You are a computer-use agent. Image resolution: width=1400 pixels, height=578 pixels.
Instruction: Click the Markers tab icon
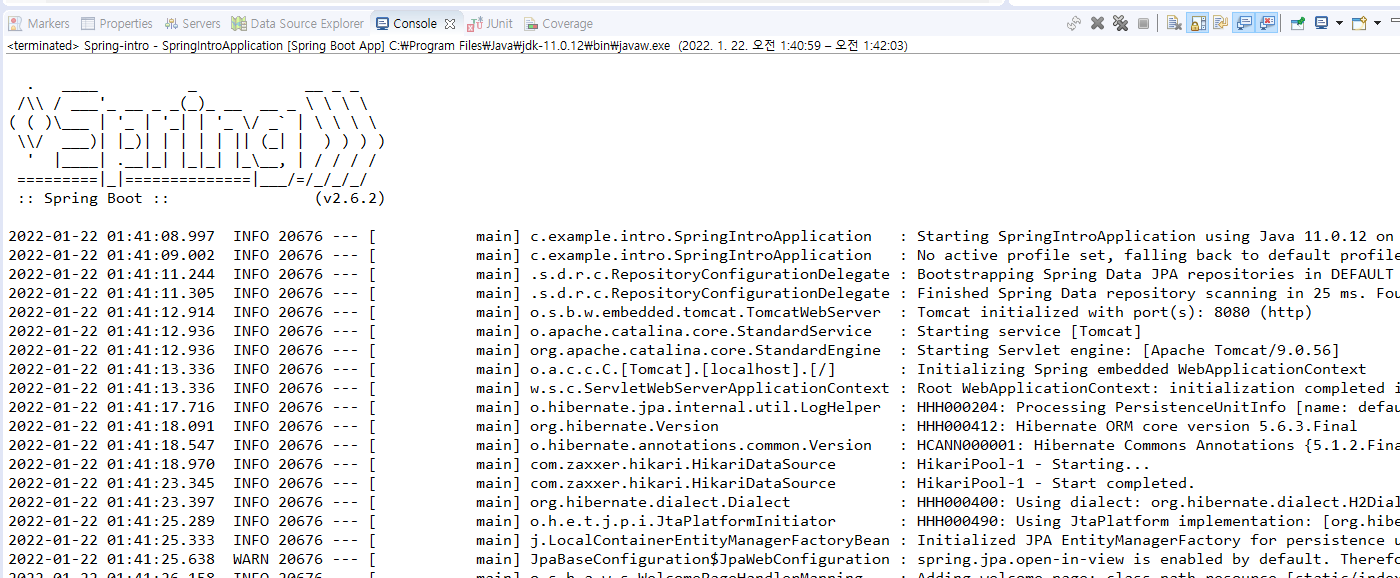click(15, 23)
